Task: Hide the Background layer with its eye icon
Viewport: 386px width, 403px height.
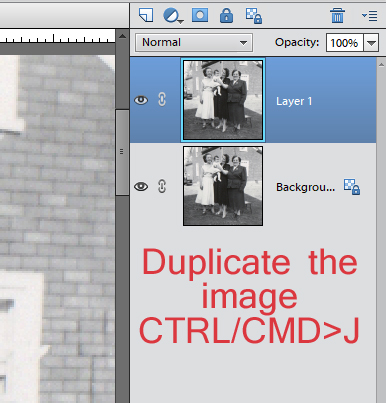Action: point(141,186)
